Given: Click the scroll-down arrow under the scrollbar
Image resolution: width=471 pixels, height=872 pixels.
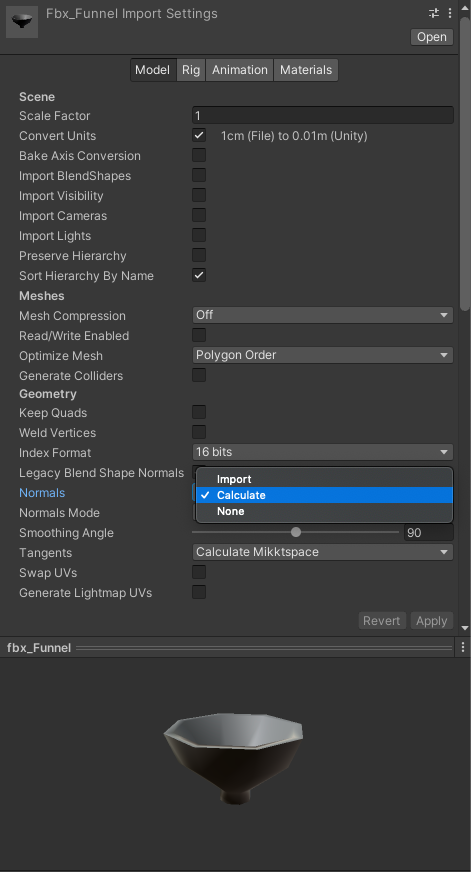Looking at the screenshot, I should (465, 628).
